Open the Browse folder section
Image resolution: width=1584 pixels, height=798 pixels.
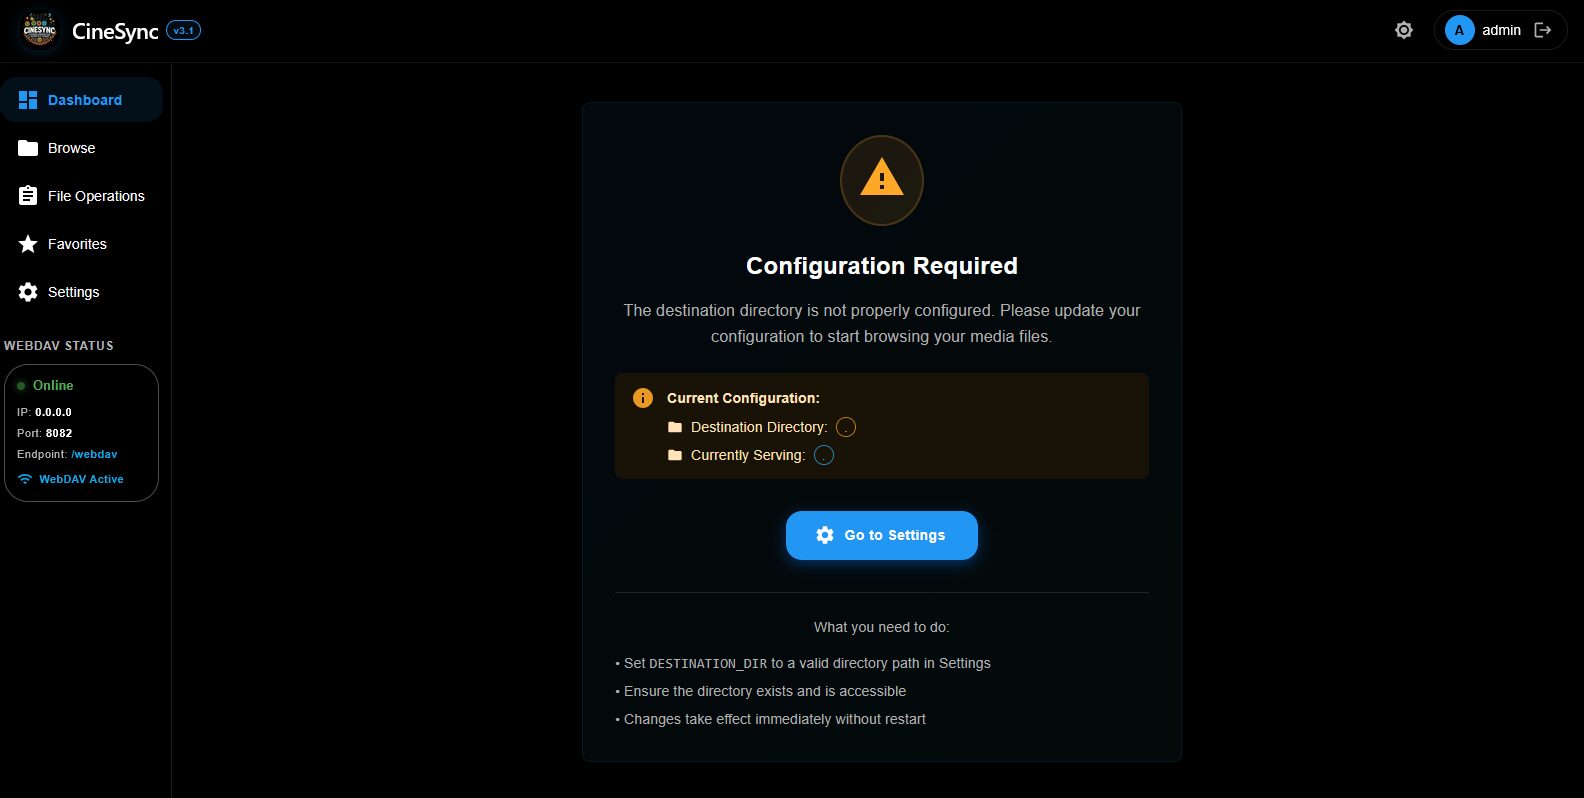click(70, 148)
